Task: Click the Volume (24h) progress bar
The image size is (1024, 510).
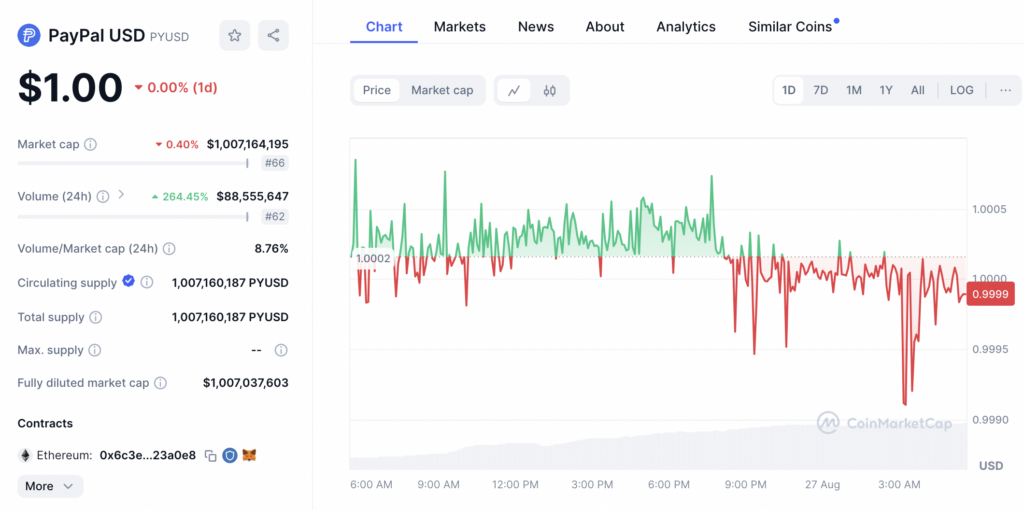Action: click(x=133, y=216)
